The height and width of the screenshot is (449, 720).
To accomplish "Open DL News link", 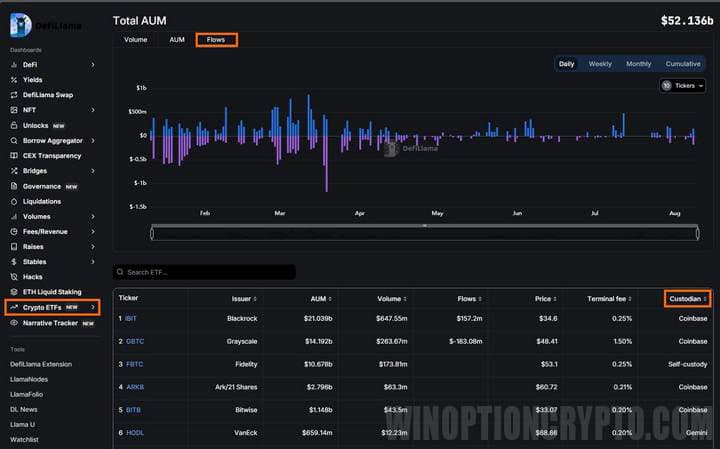I will (x=23, y=410).
